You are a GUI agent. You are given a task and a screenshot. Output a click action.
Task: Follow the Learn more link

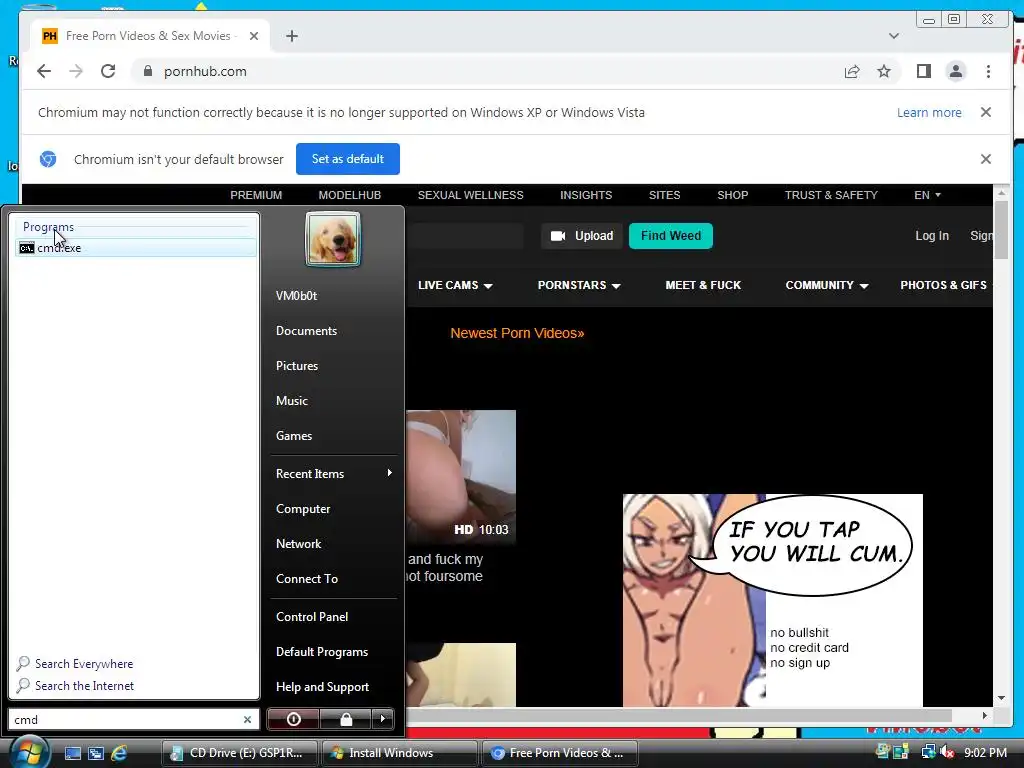coord(929,112)
